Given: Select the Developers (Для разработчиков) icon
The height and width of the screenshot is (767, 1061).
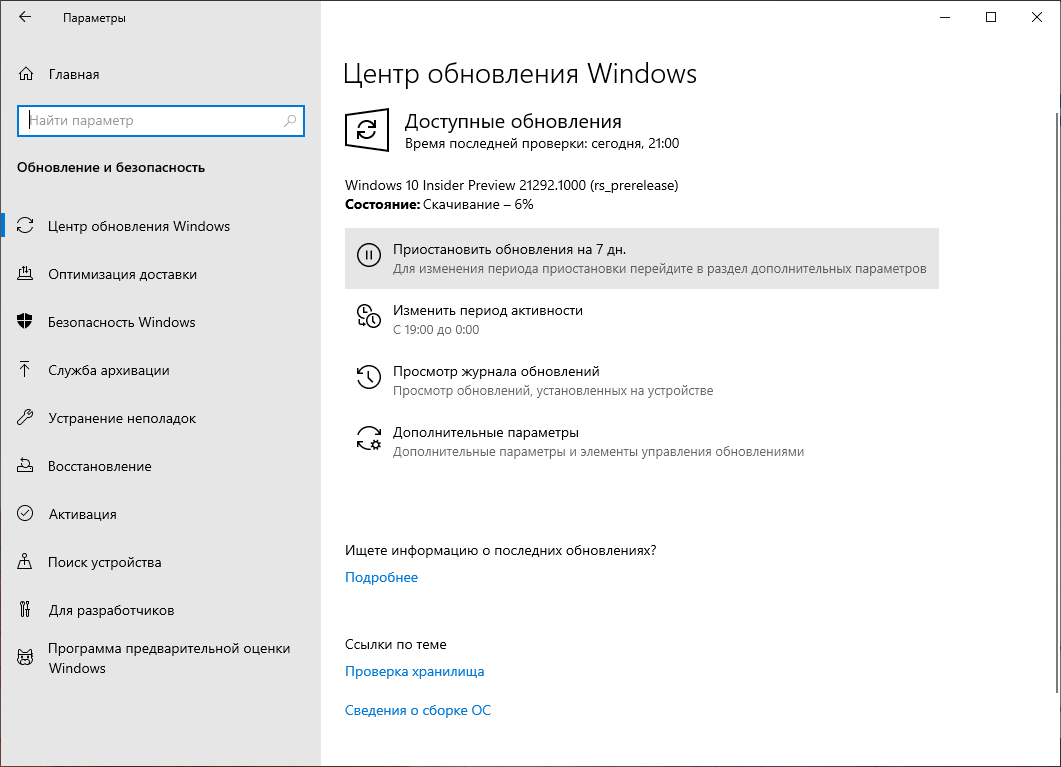Looking at the screenshot, I should click(27, 610).
